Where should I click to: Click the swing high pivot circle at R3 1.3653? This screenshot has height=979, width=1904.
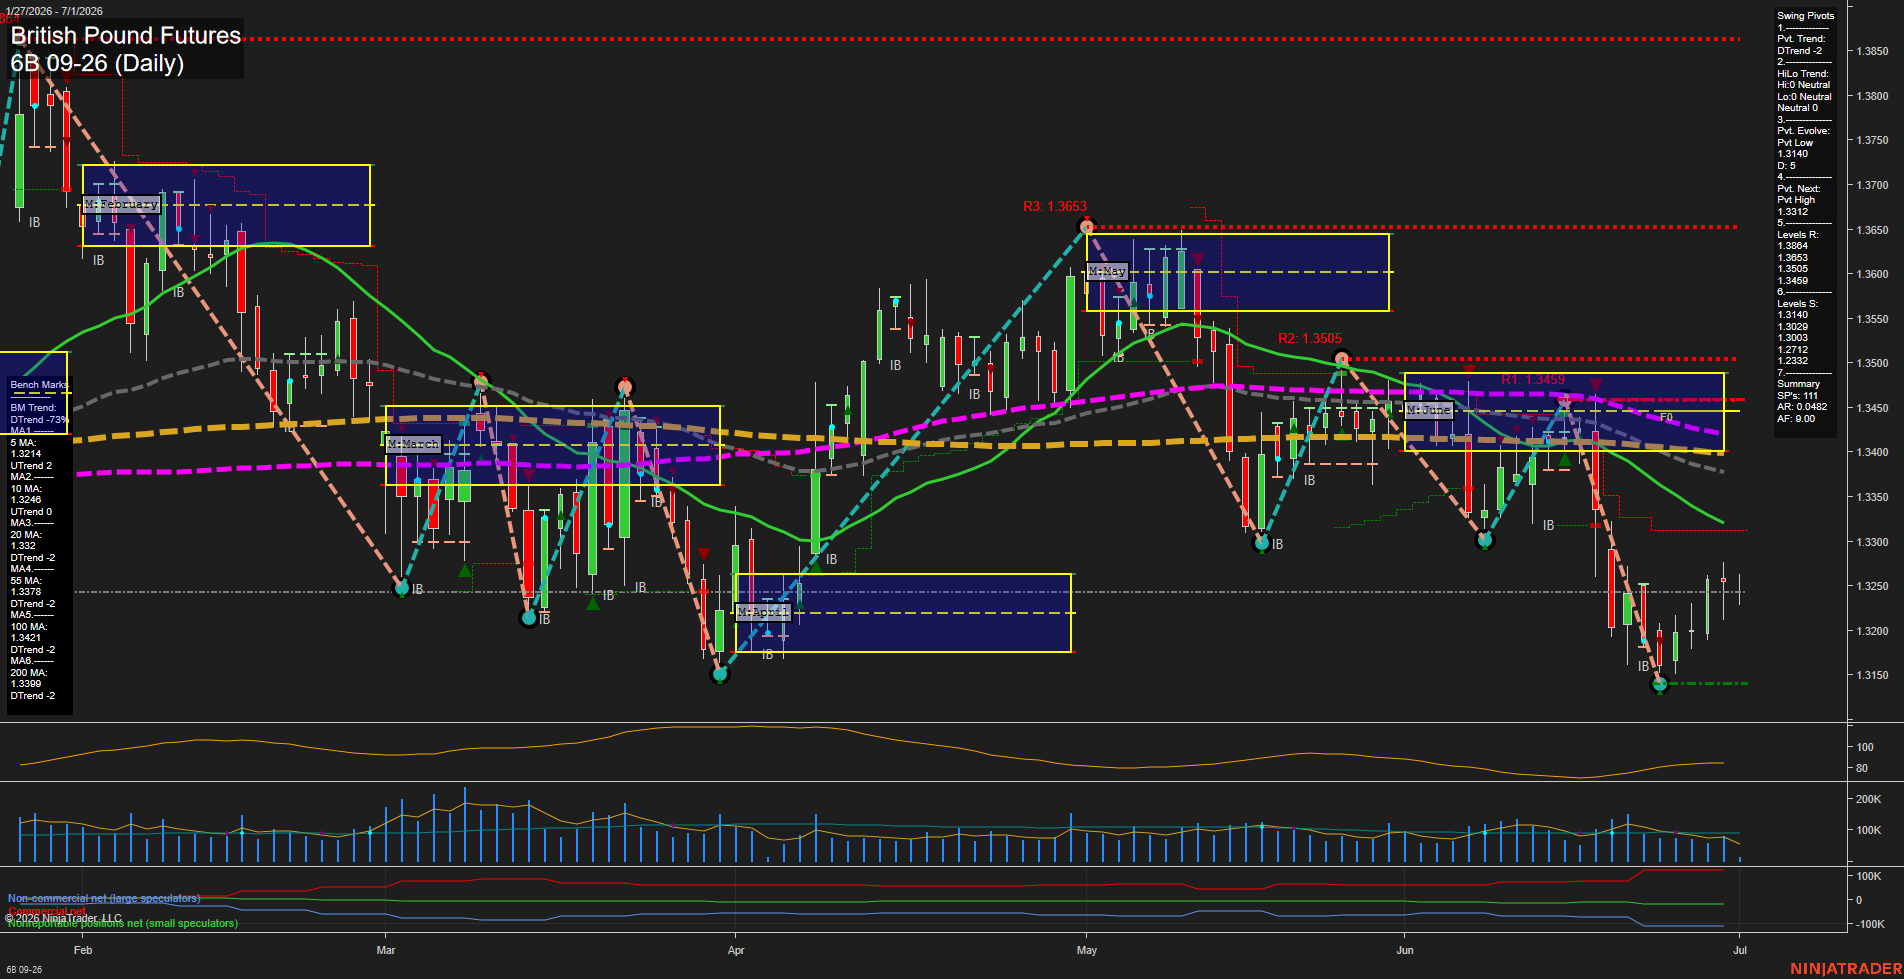click(1087, 228)
